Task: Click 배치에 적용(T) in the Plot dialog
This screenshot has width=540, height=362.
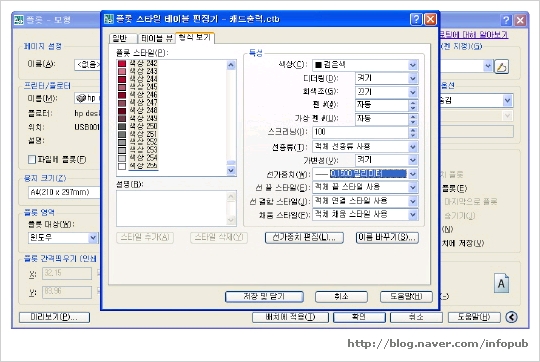Action: (290, 317)
